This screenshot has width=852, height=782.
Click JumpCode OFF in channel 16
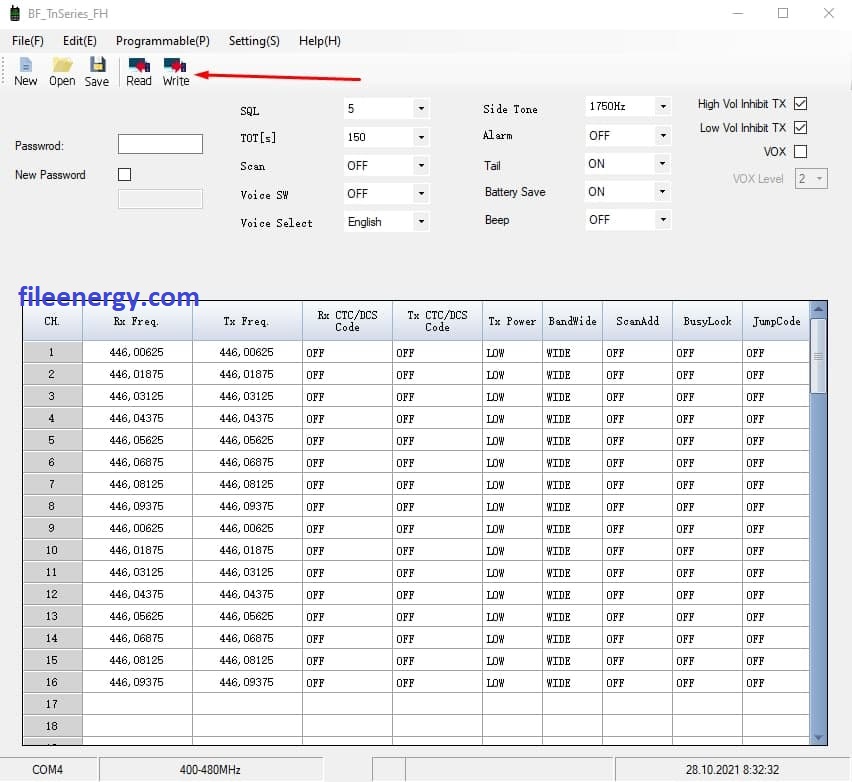tap(776, 683)
